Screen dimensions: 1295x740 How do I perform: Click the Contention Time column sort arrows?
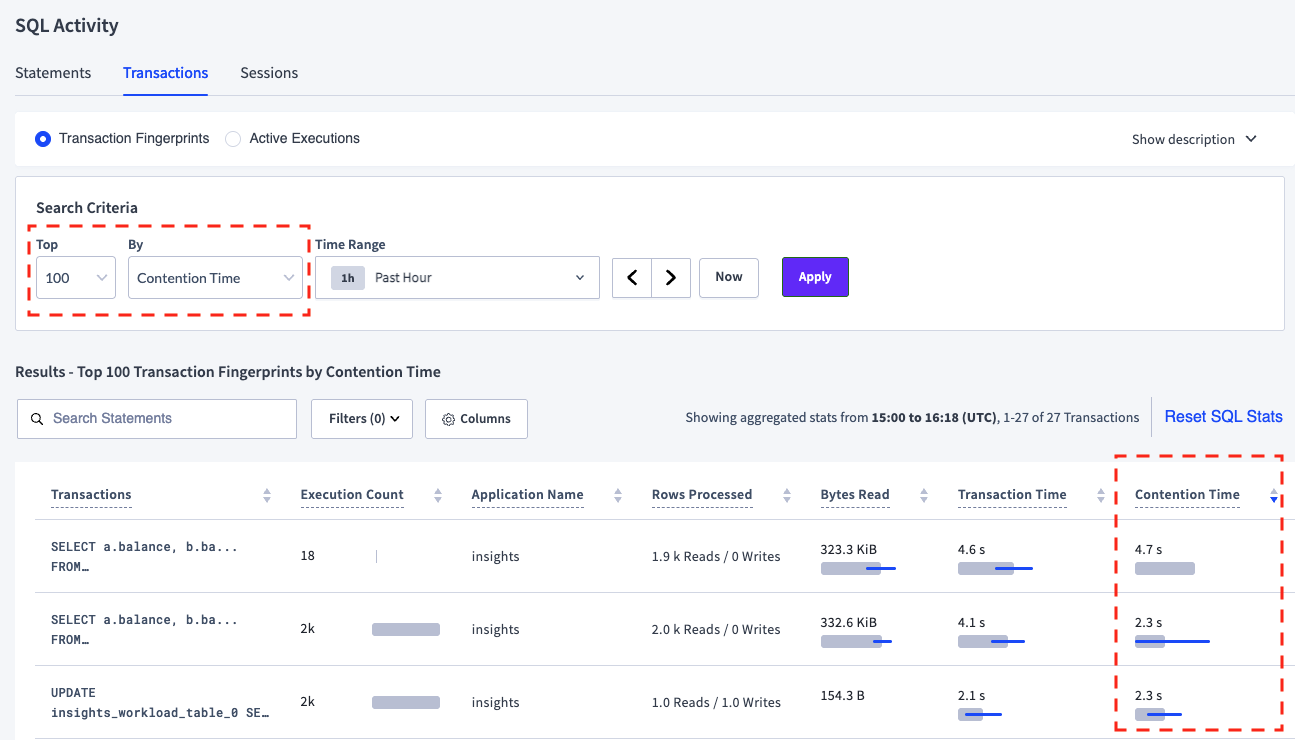point(1272,494)
